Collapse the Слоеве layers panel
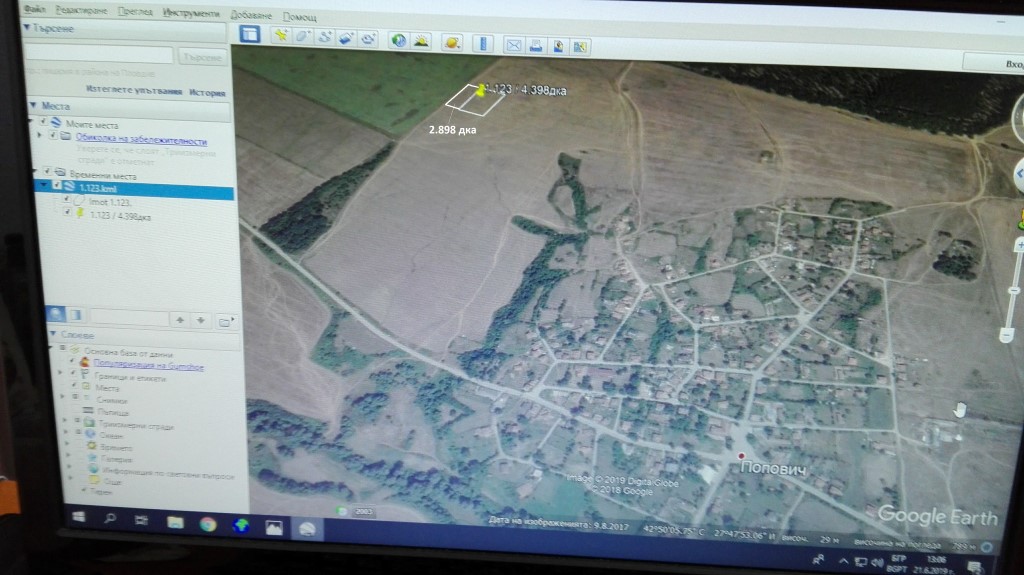The height and width of the screenshot is (575, 1024). (x=51, y=335)
